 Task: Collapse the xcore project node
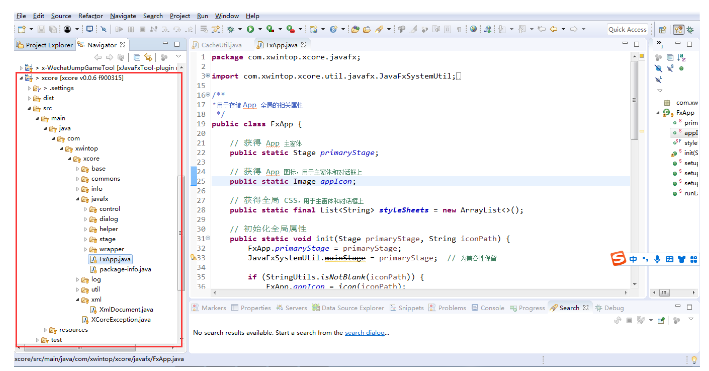point(21,78)
